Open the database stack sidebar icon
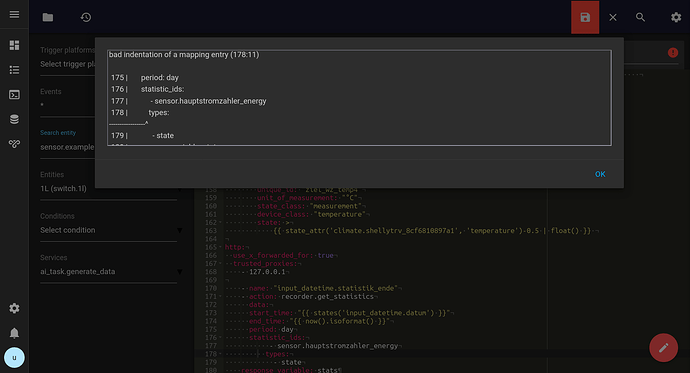Image resolution: width=690 pixels, height=373 pixels. click(x=14, y=119)
